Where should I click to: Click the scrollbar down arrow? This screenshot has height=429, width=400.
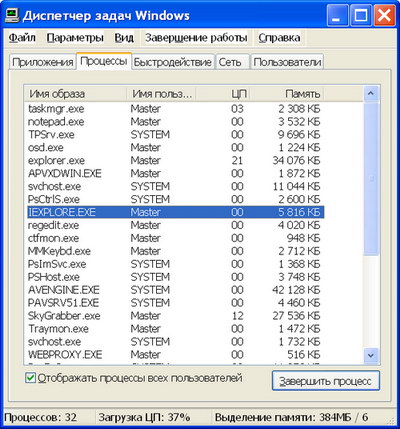tap(371, 355)
